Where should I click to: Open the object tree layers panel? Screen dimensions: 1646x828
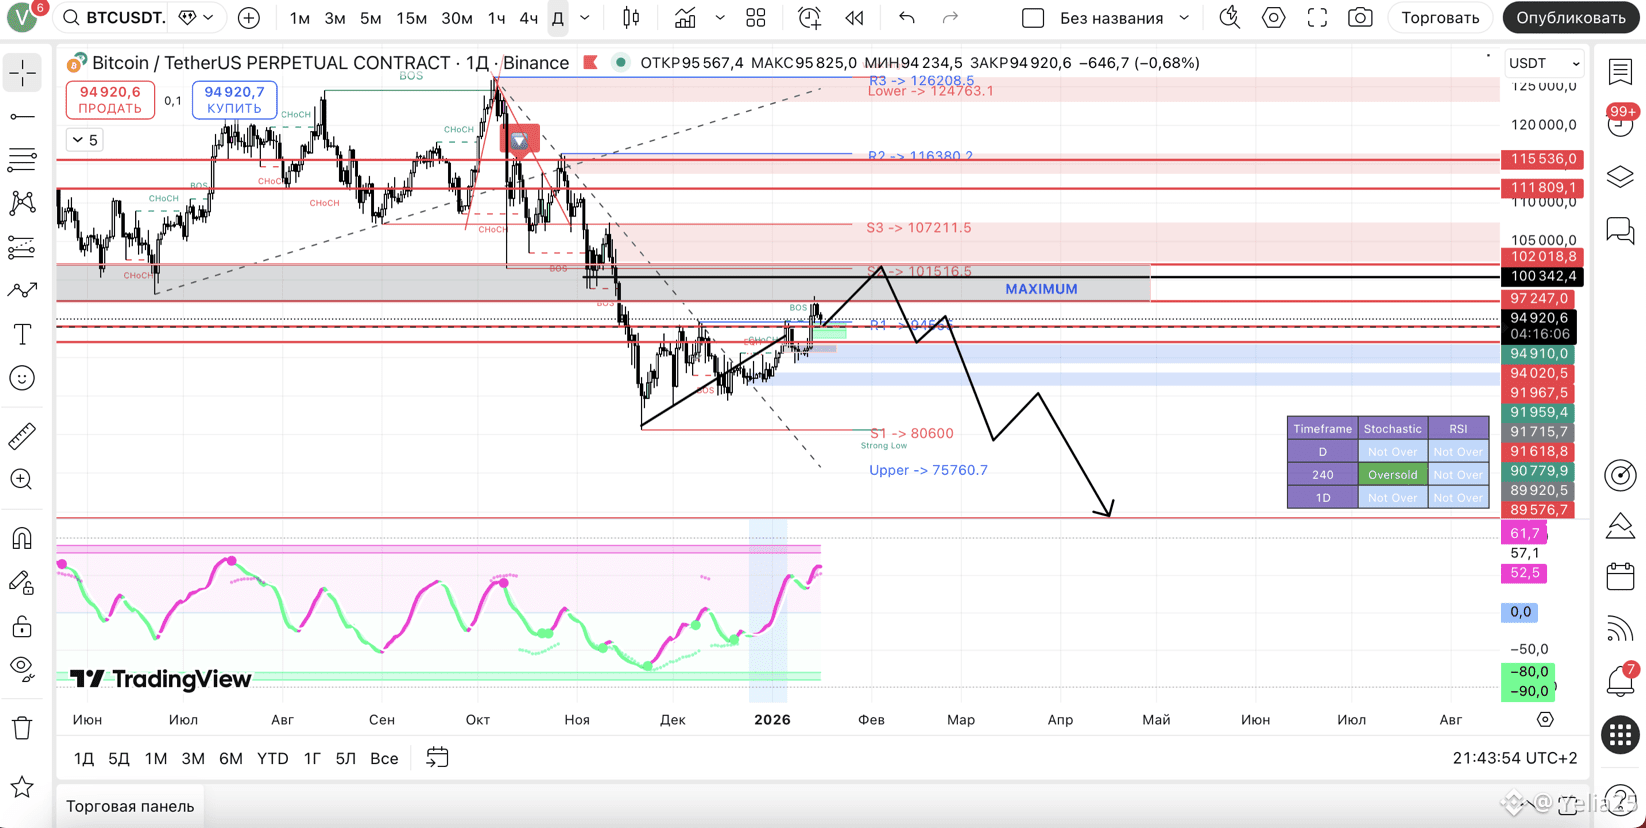coord(1620,178)
